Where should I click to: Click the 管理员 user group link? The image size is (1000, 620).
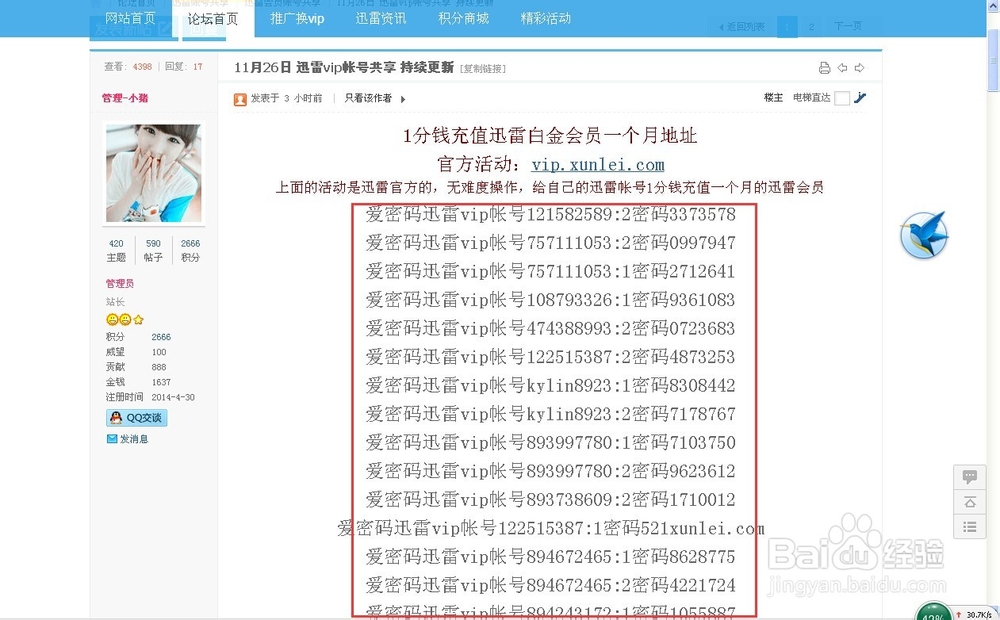(x=120, y=283)
